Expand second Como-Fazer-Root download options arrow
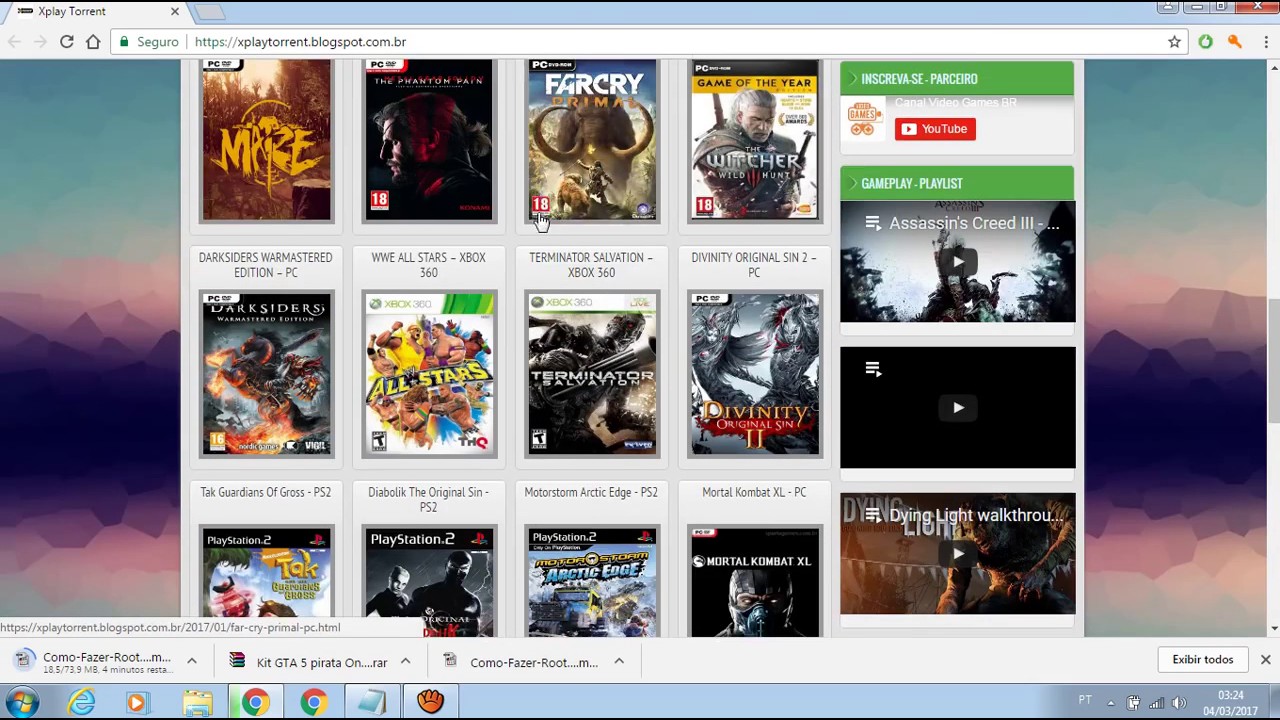This screenshot has height=720, width=1280. [619, 661]
